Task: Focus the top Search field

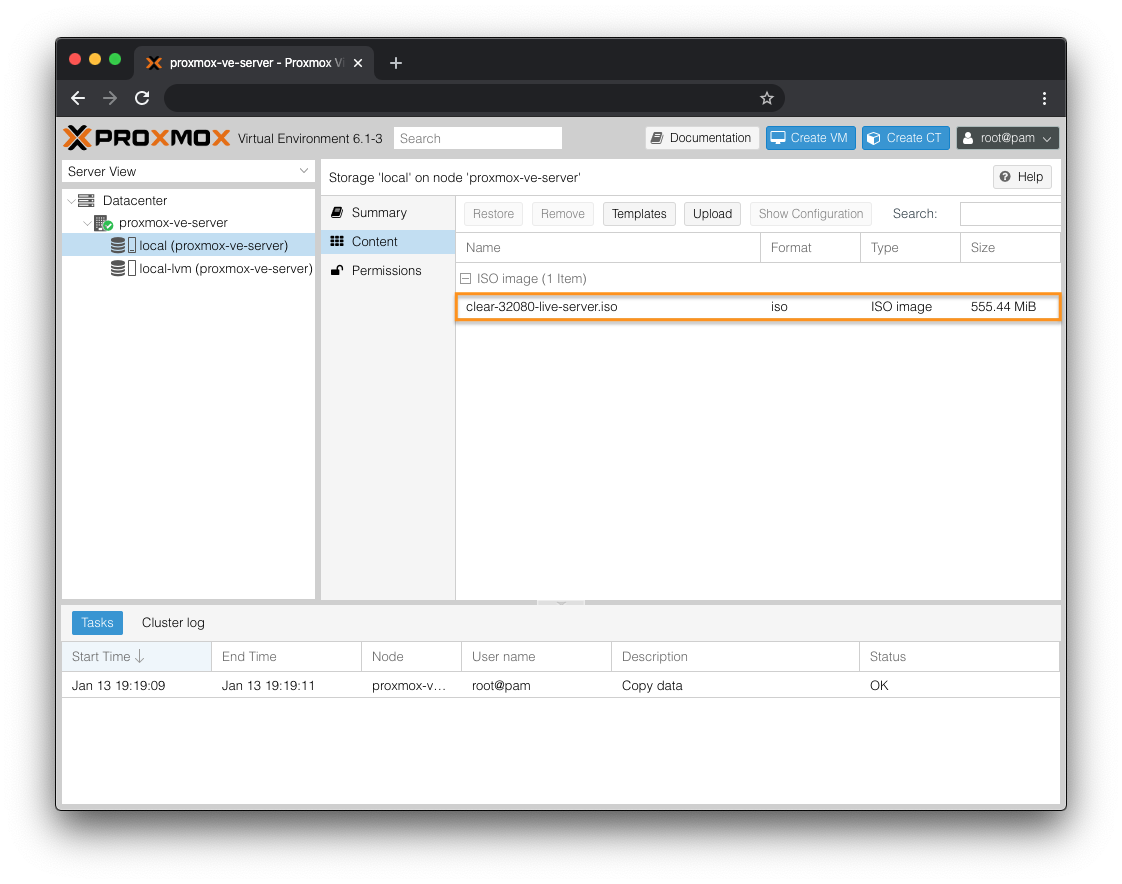Action: point(478,138)
